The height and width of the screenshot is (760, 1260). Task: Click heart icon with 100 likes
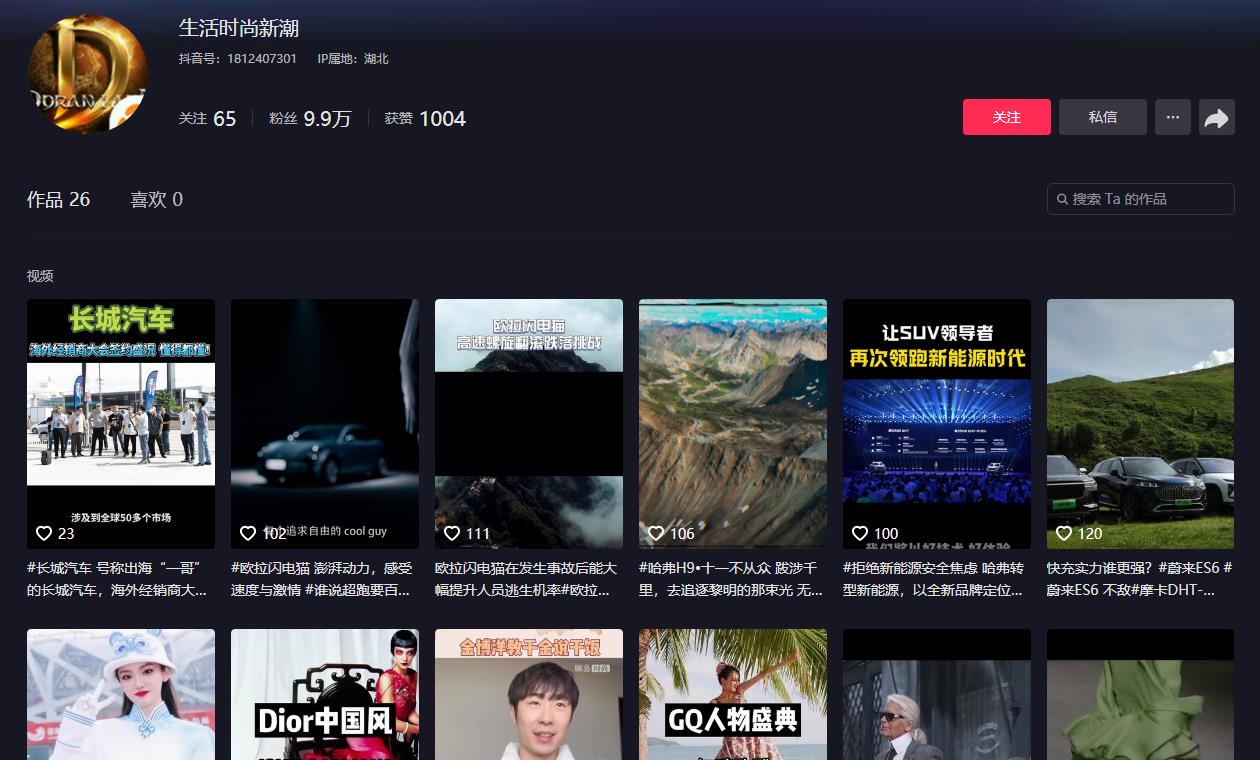860,533
